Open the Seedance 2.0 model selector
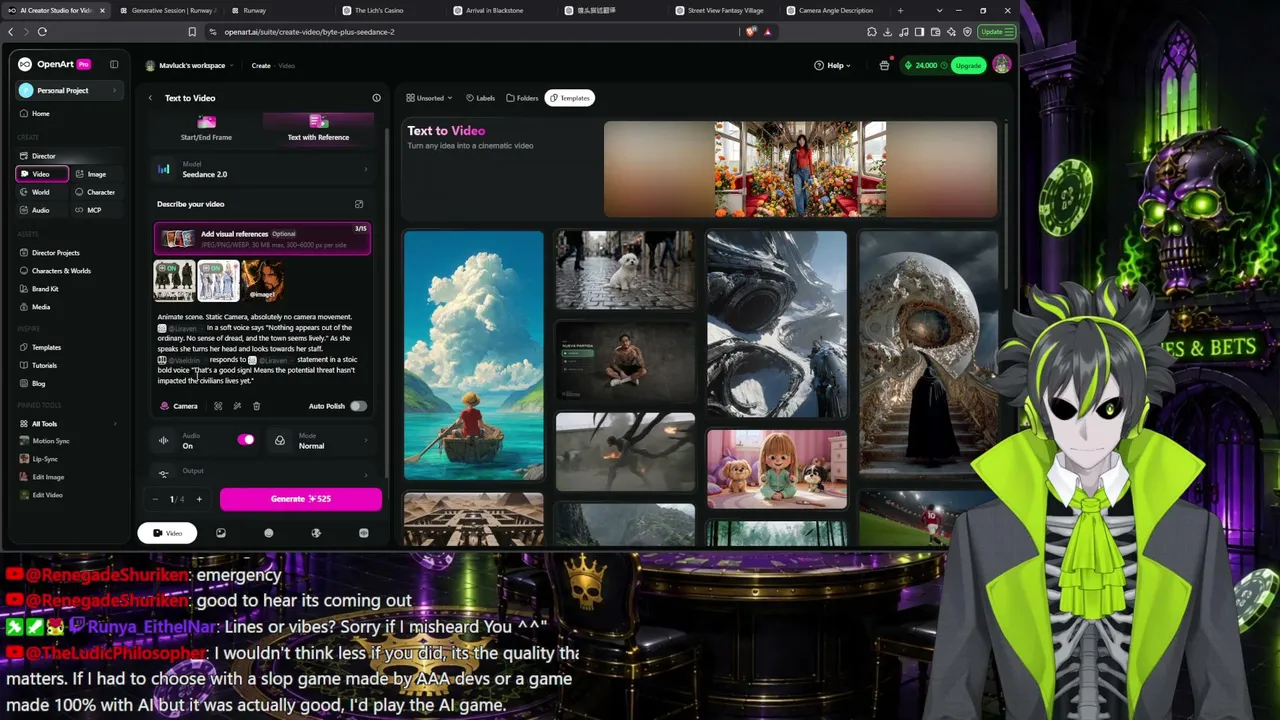Screen dimensions: 1280x720 tap(262, 170)
